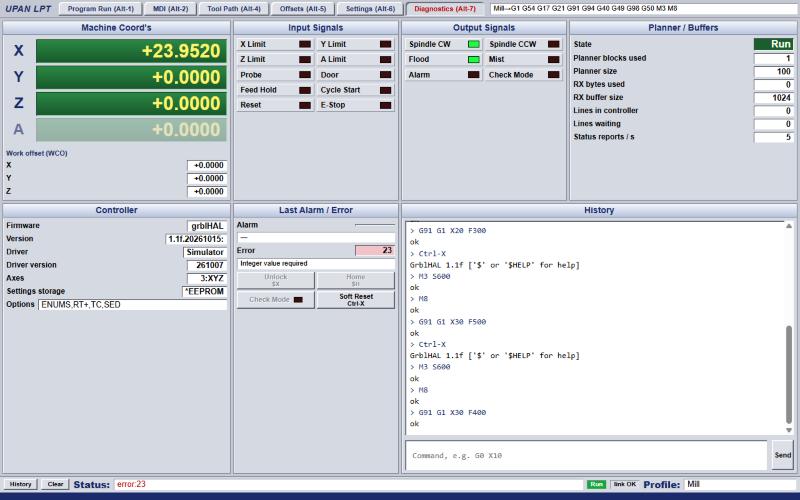Screen dimensions: 800x500
Task: Click the Profile field showing Mill
Action: click(740, 484)
